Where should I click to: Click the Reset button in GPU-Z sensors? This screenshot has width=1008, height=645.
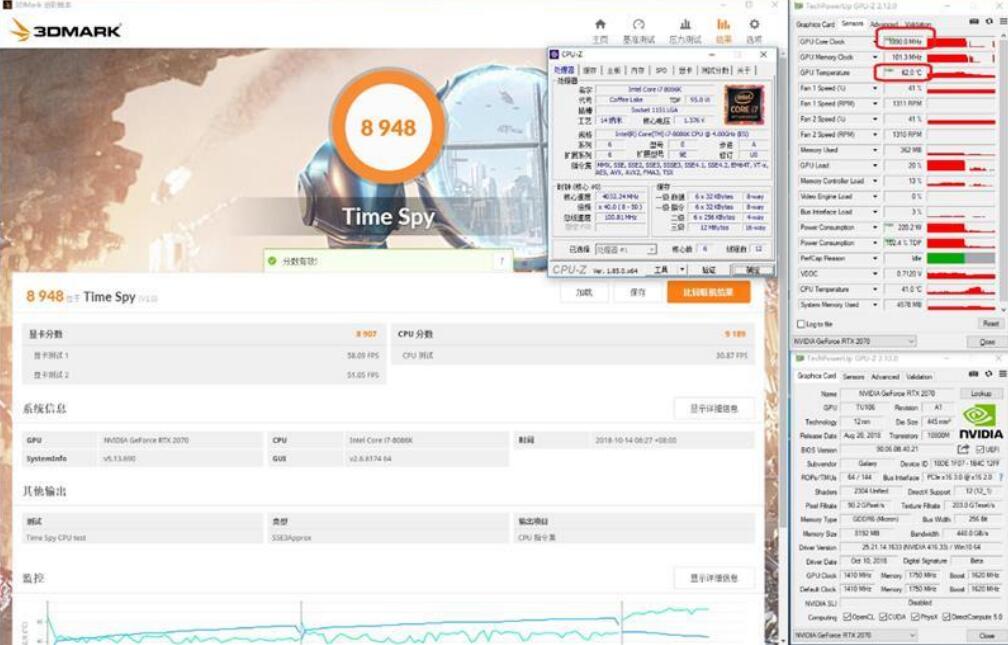[x=989, y=324]
